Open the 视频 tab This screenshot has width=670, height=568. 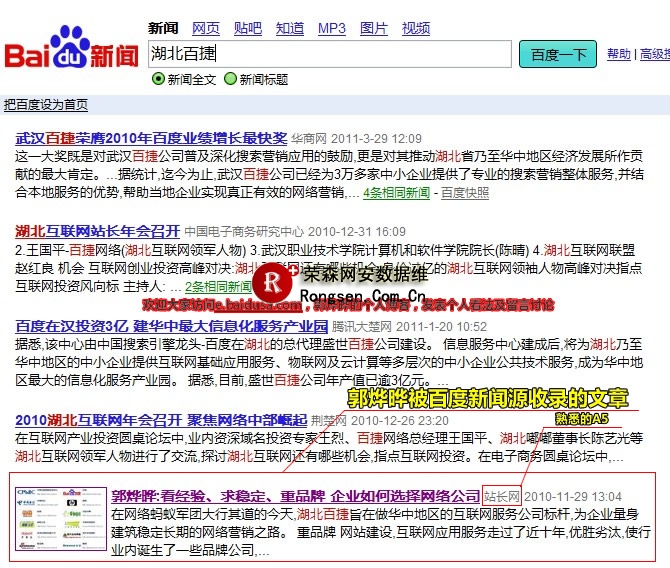(x=416, y=28)
